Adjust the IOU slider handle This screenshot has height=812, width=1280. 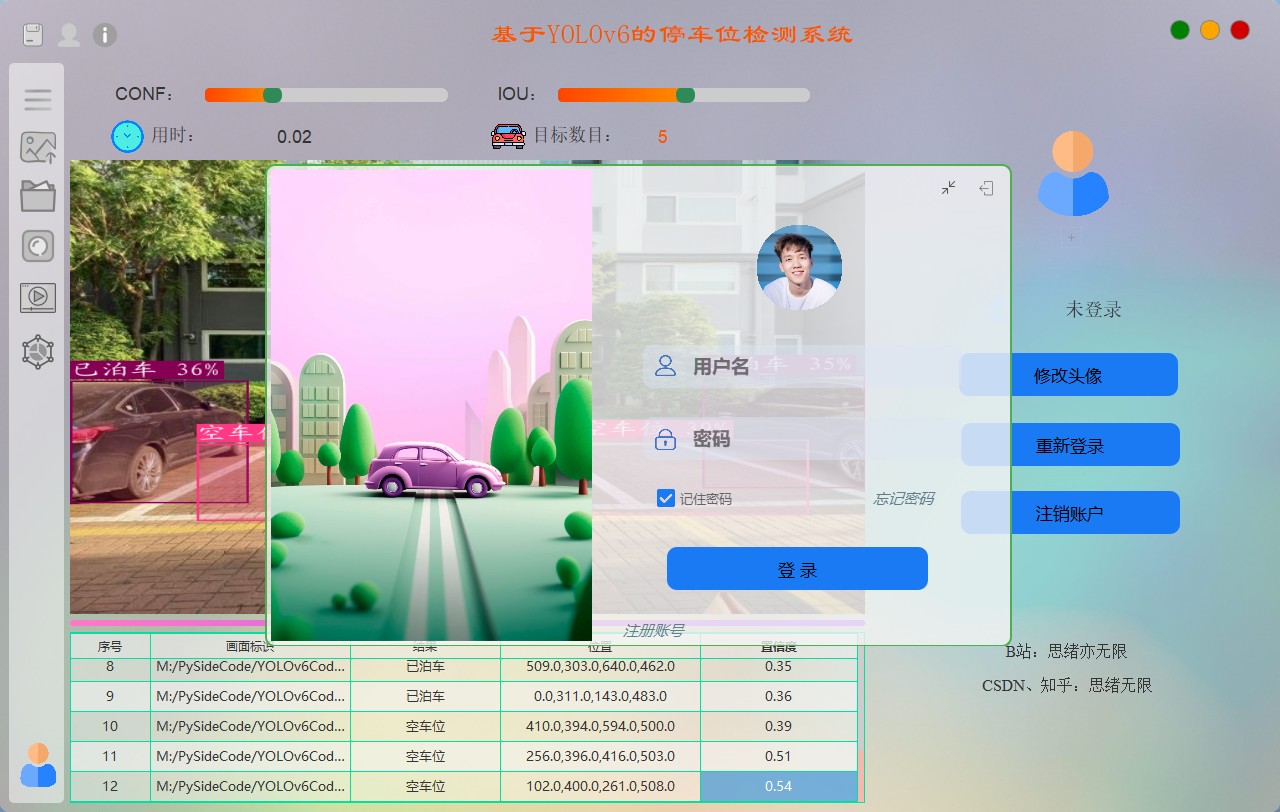[685, 95]
